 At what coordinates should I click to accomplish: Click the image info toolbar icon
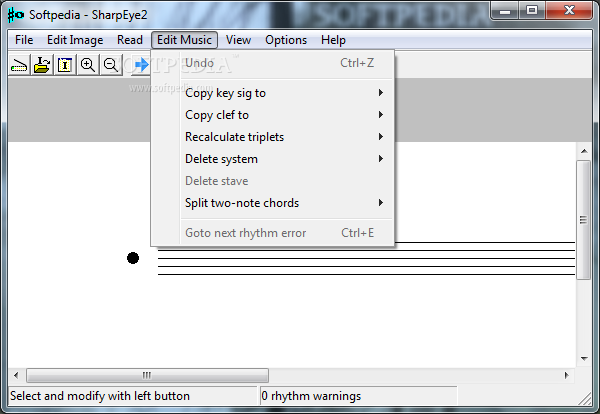point(65,65)
